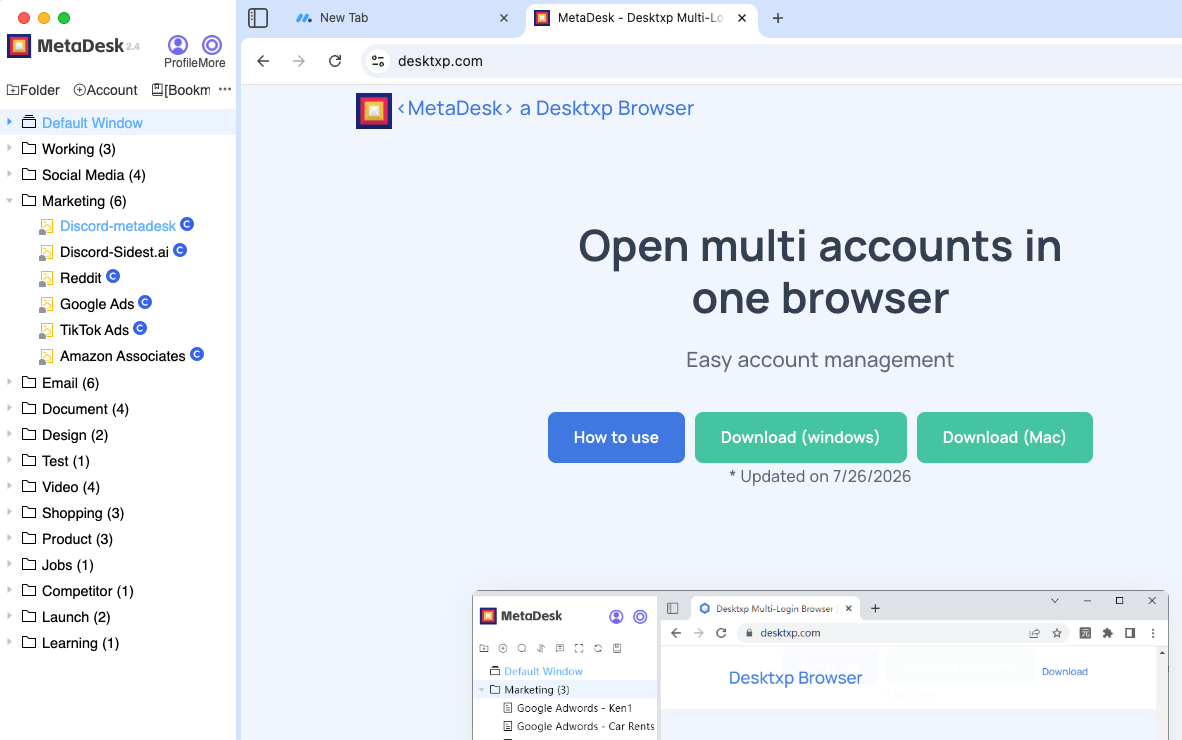Image resolution: width=1182 pixels, height=740 pixels.
Task: Switch to the New Tab tab
Action: (x=402, y=18)
